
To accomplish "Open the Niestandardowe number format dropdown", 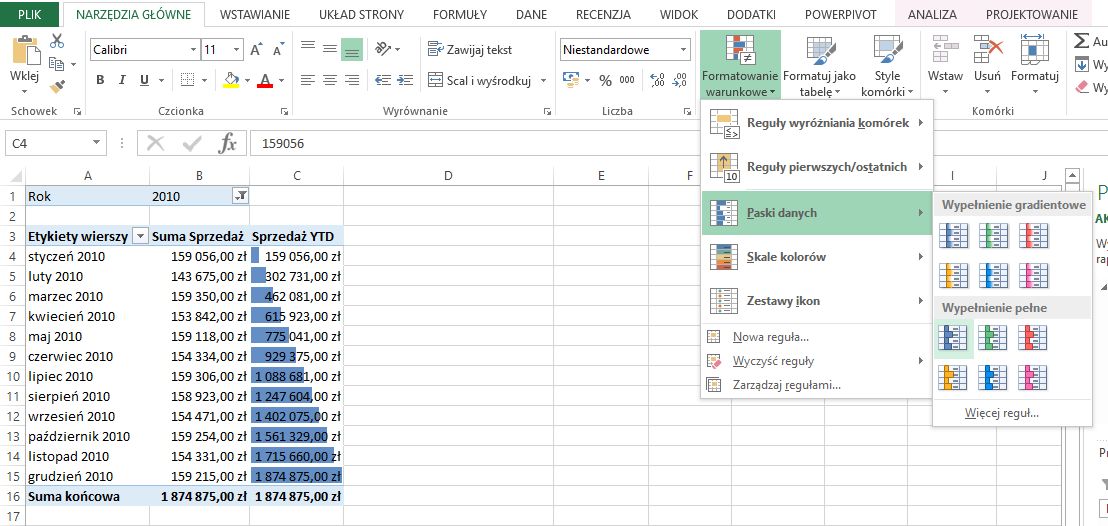I will pyautogui.click(x=684, y=50).
